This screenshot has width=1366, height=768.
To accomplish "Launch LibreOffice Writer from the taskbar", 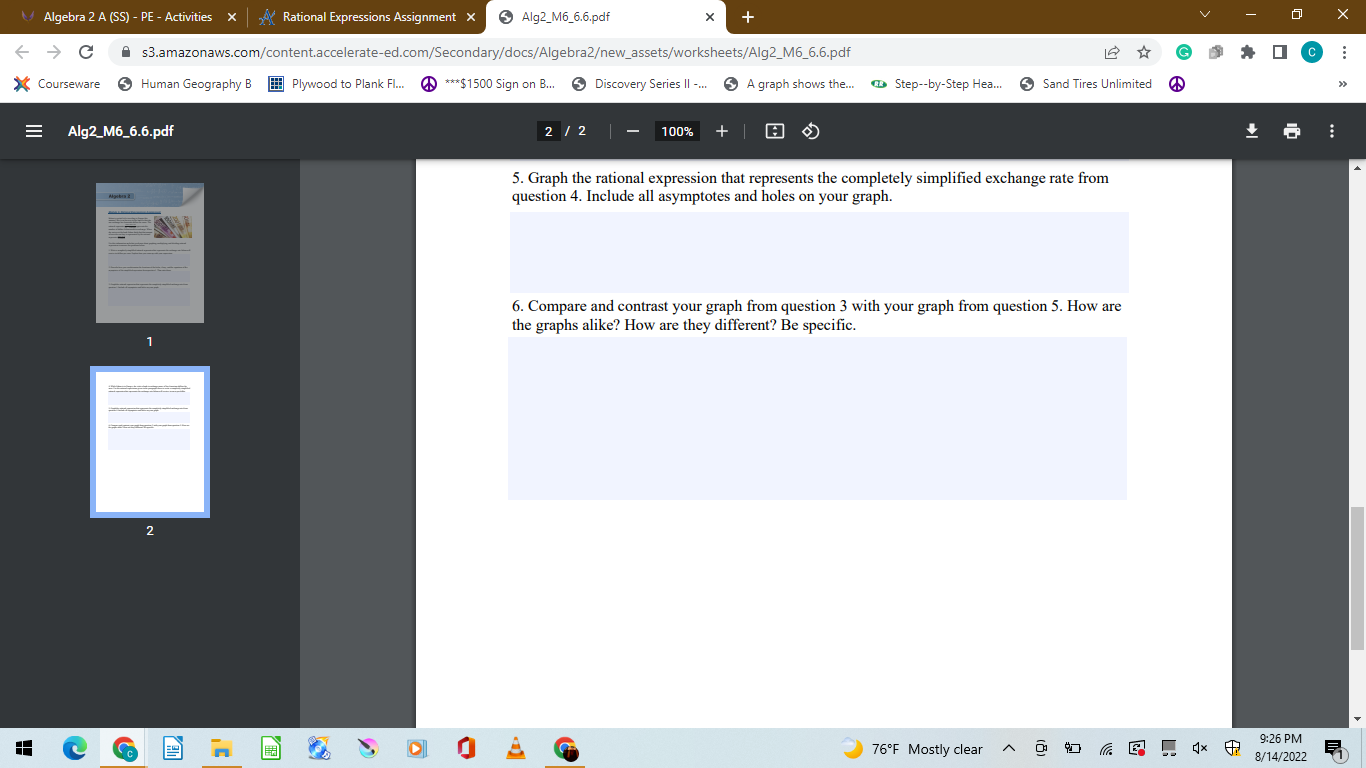I will point(171,748).
